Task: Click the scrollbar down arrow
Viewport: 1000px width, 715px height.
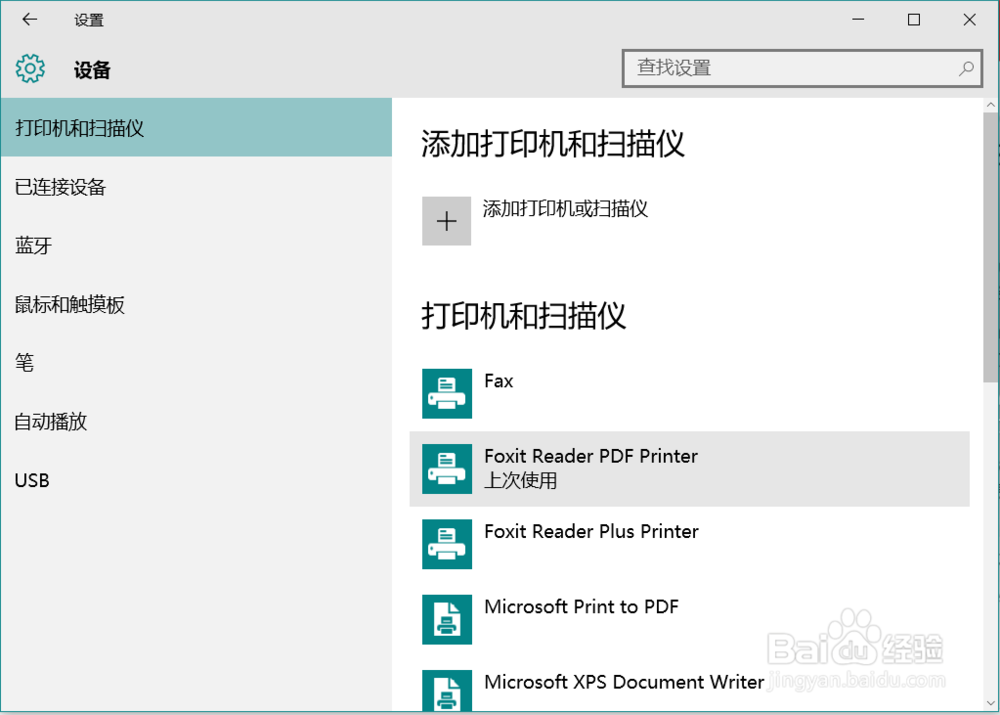Action: (x=990, y=703)
